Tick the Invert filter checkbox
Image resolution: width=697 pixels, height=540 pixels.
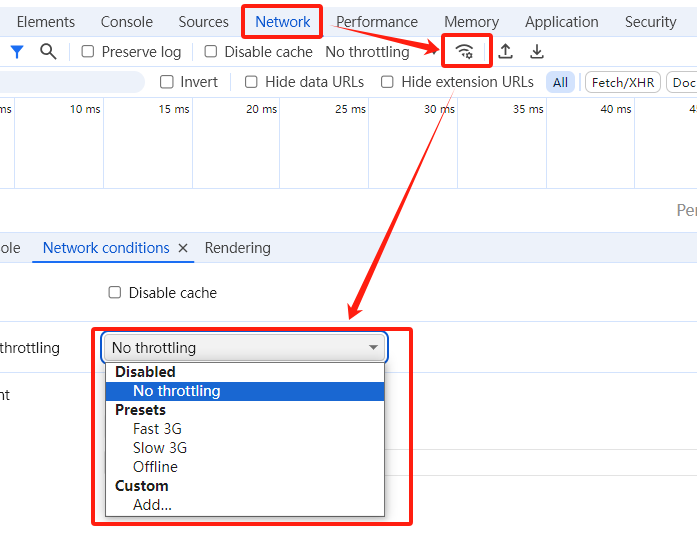[x=167, y=82]
